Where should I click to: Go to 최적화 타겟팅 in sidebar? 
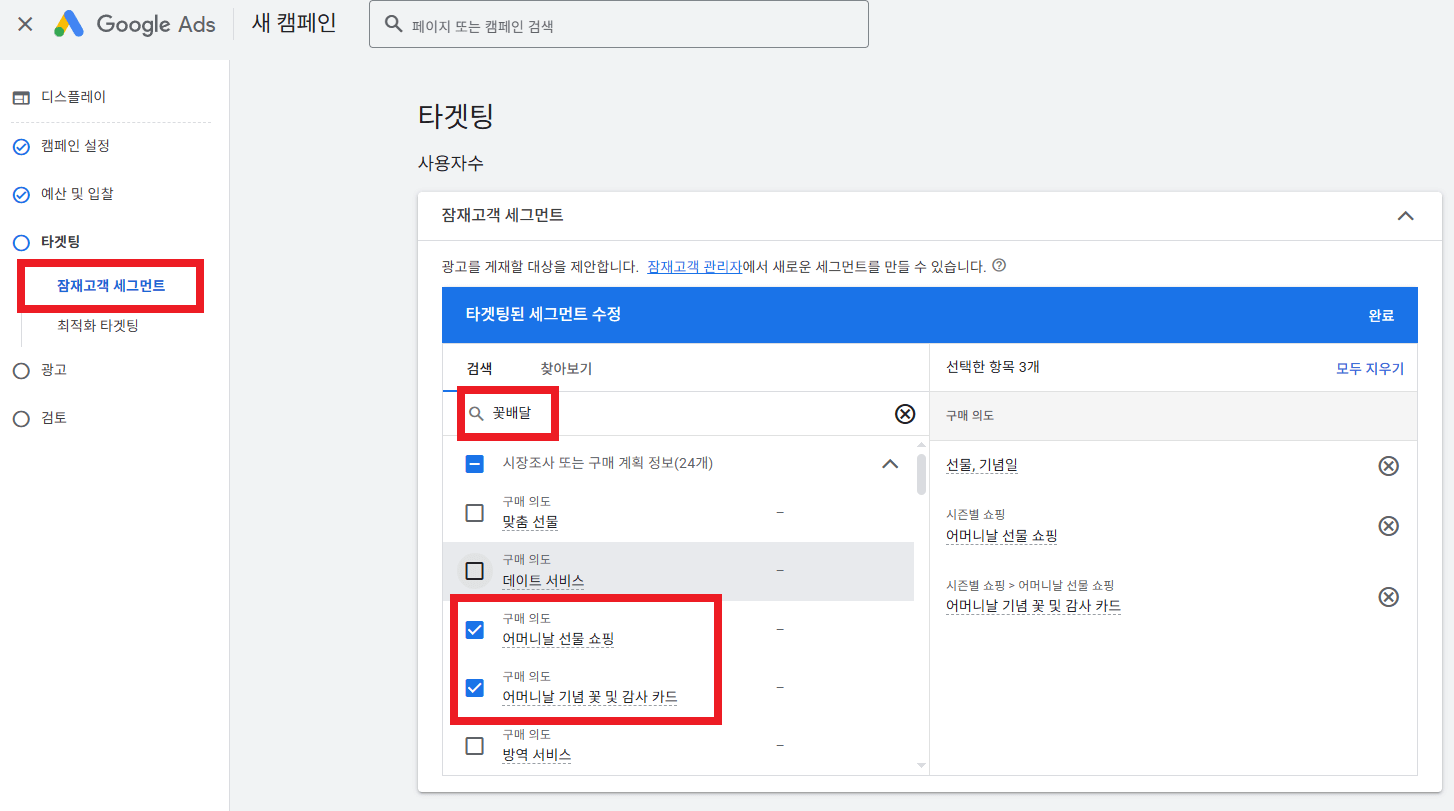coord(97,326)
